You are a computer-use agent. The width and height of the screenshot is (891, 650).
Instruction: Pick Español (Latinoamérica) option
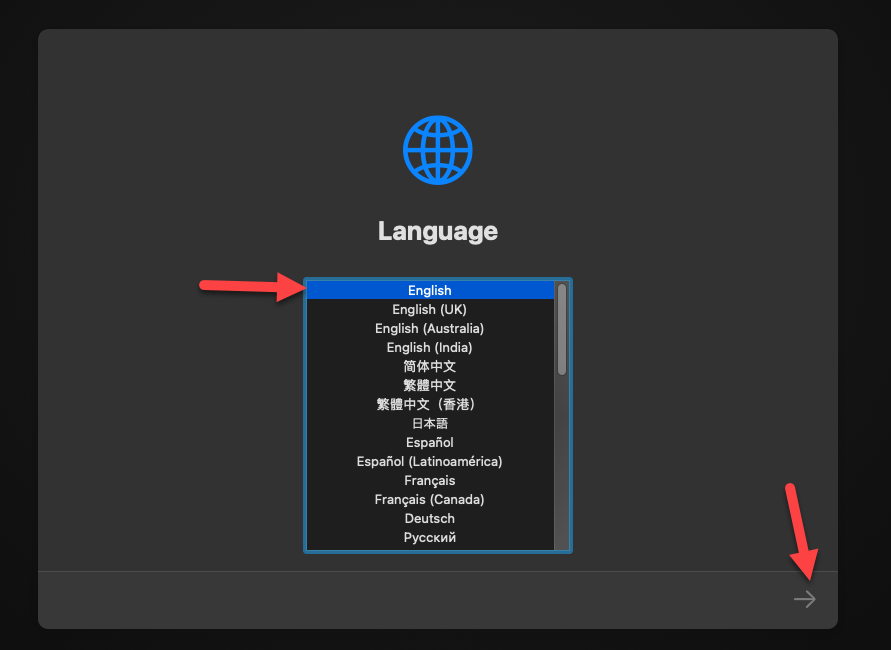(x=429, y=461)
